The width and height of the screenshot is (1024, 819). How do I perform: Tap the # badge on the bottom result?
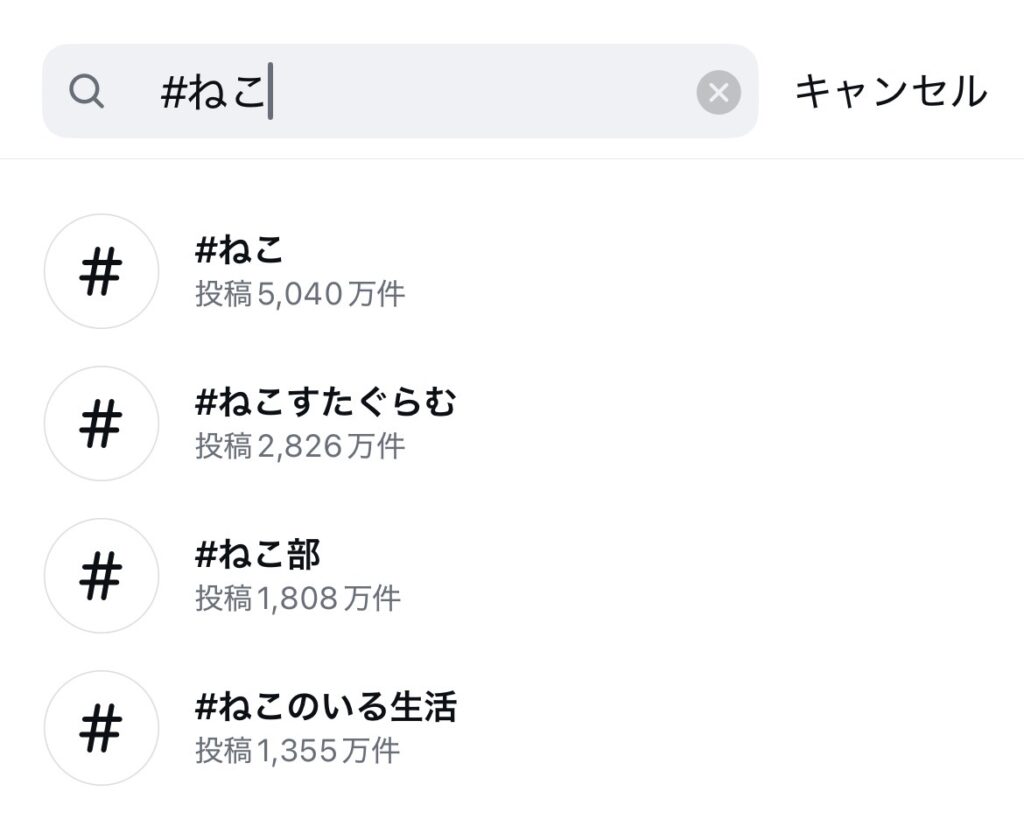point(100,727)
